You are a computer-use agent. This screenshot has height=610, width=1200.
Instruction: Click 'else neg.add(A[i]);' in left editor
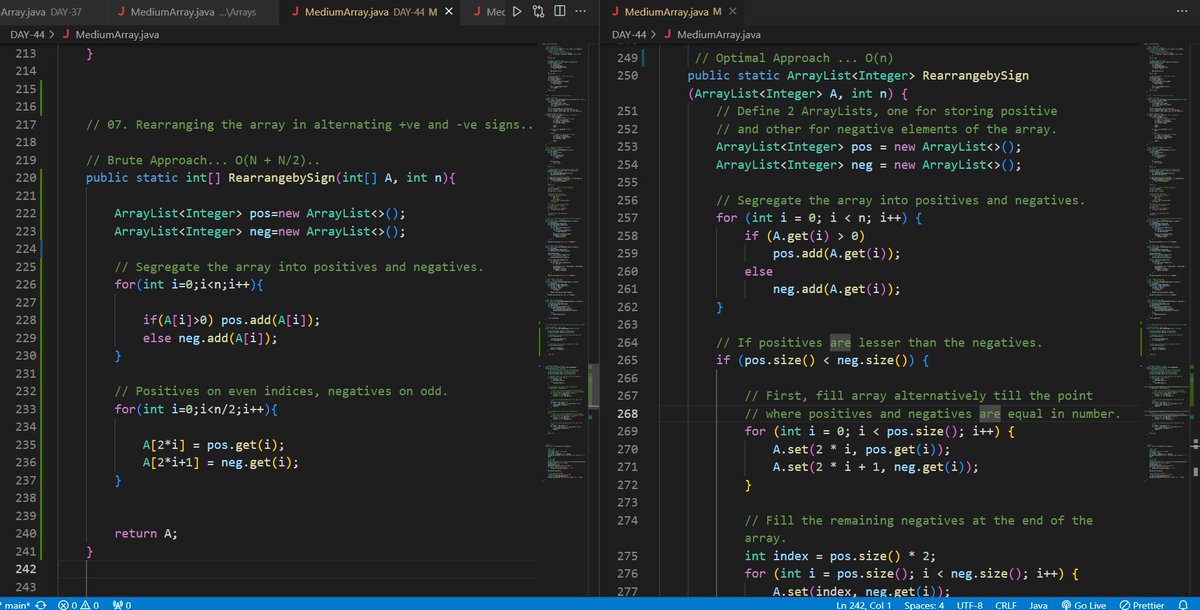[x=210, y=338]
